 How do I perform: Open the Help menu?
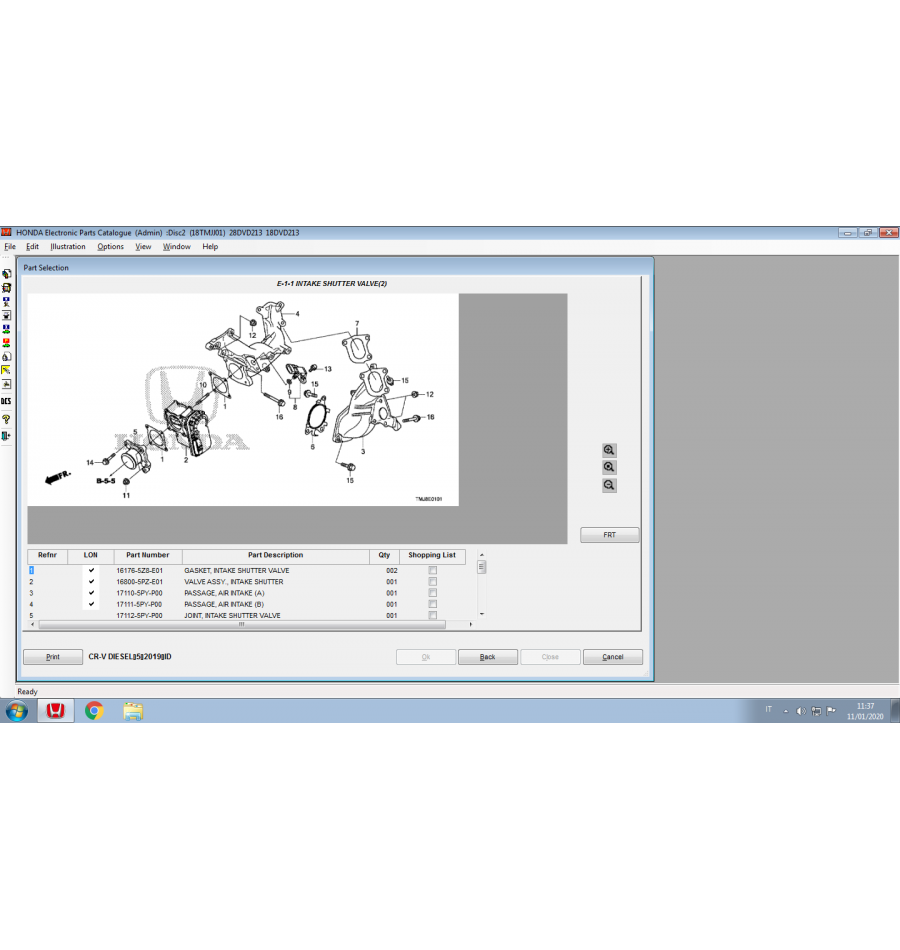tap(210, 247)
